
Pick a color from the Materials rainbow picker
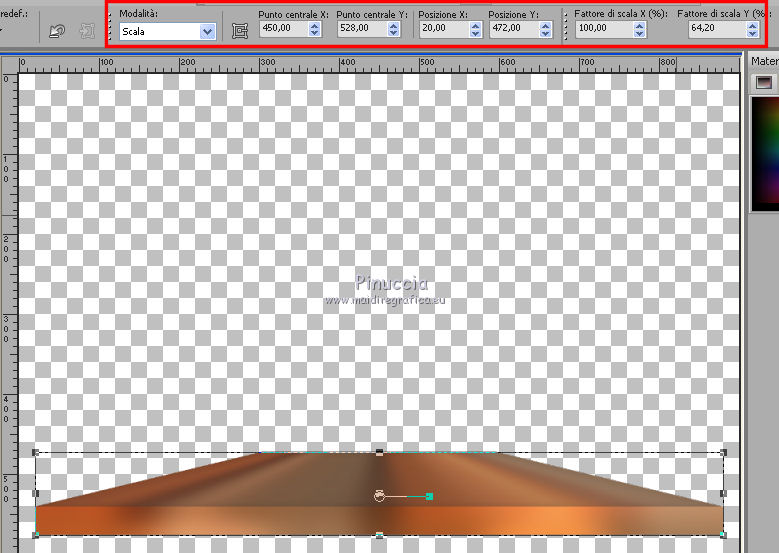(x=765, y=154)
